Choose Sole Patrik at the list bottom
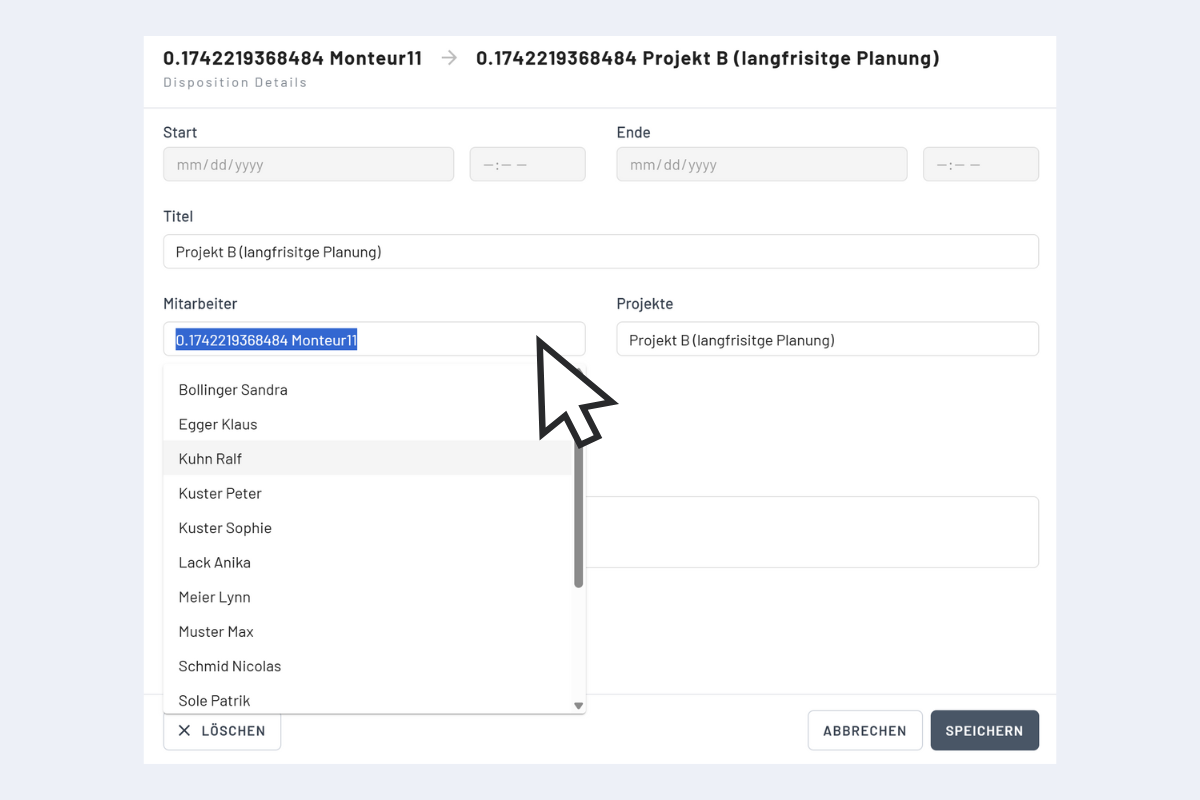Viewport: 1200px width, 800px height. pyautogui.click(x=214, y=700)
